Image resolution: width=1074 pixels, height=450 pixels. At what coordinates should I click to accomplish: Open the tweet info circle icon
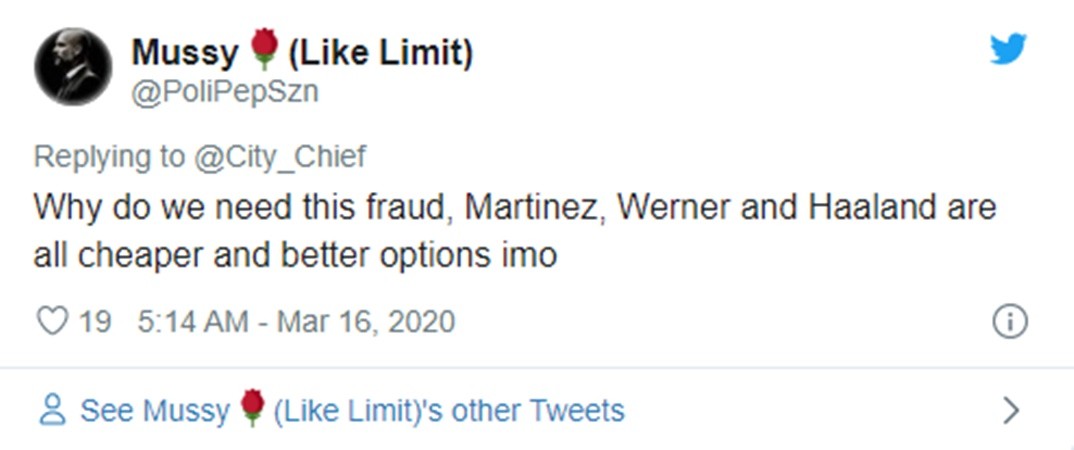point(1009,322)
